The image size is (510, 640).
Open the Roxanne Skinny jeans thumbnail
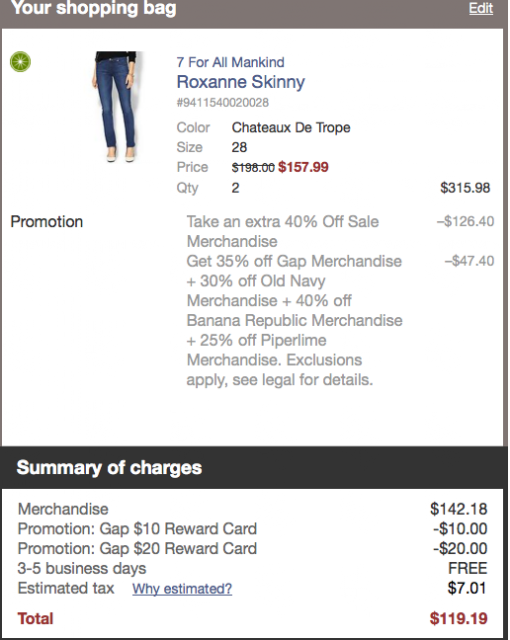(x=115, y=107)
